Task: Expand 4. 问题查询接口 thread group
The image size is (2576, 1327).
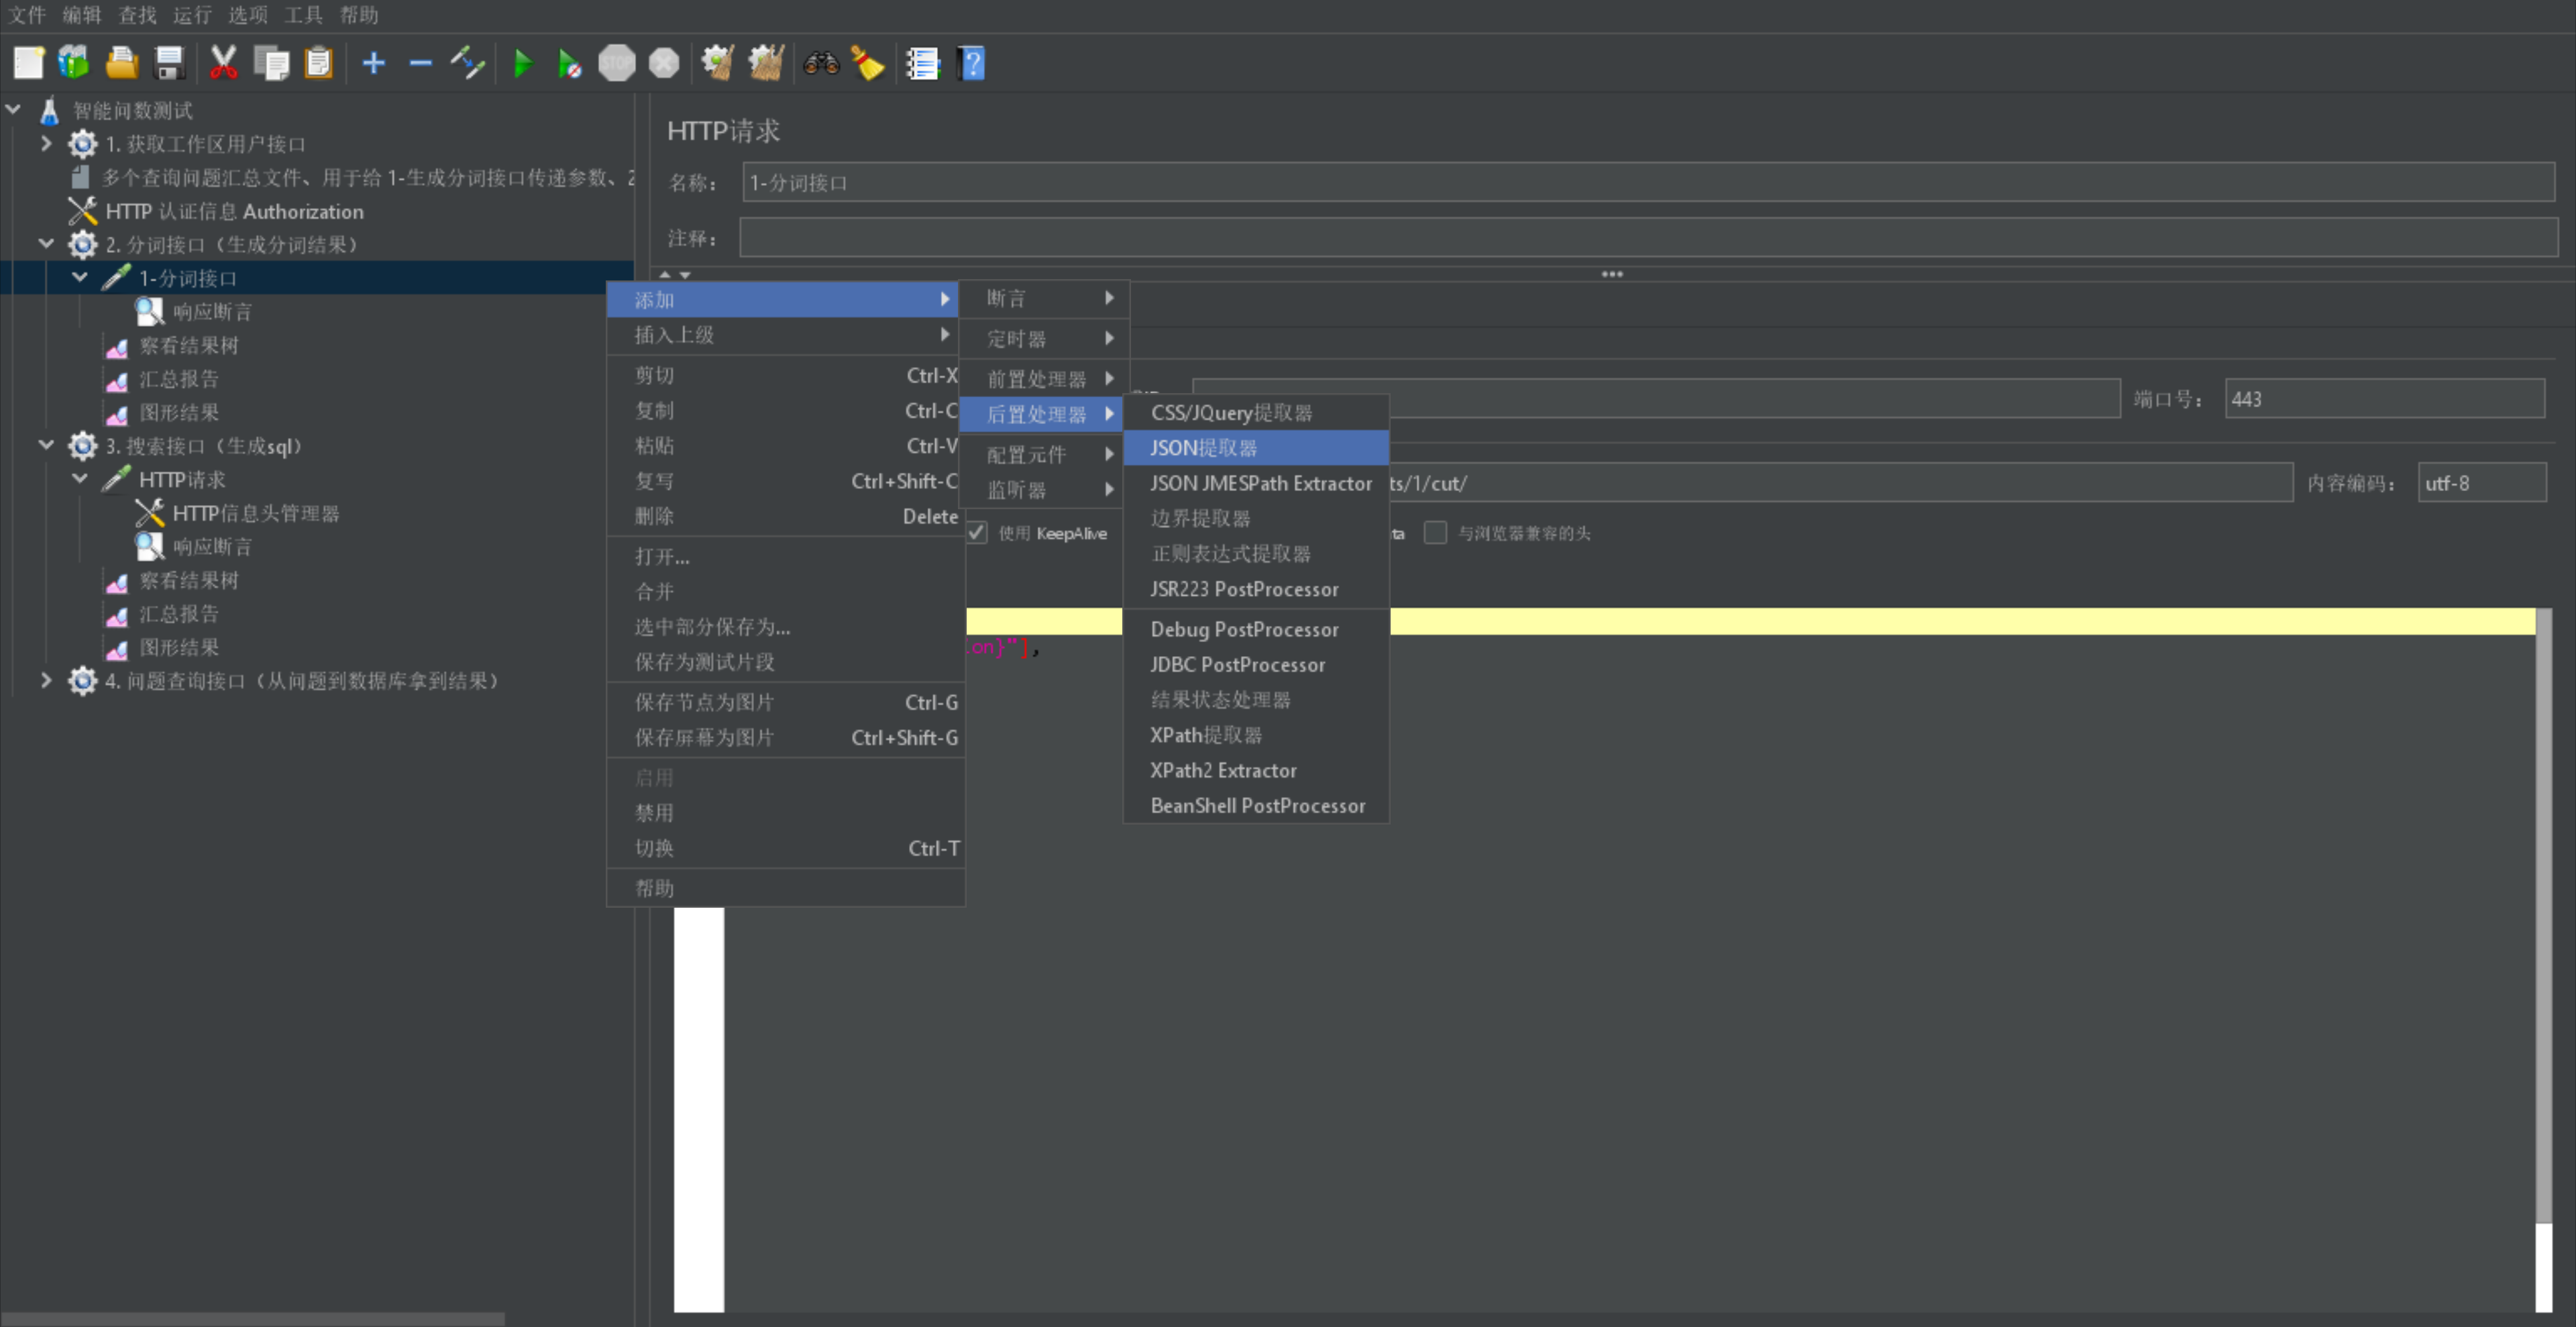Action: click(x=46, y=680)
